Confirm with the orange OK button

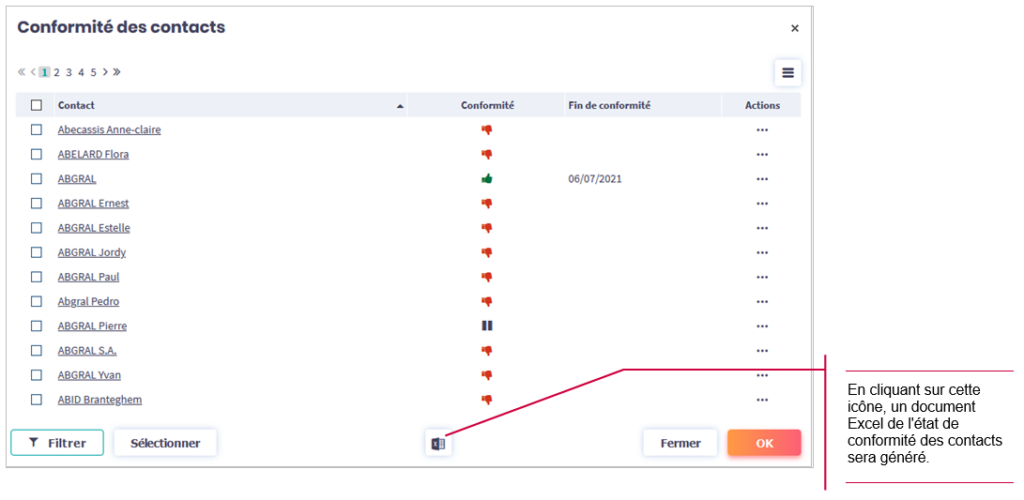pos(764,443)
